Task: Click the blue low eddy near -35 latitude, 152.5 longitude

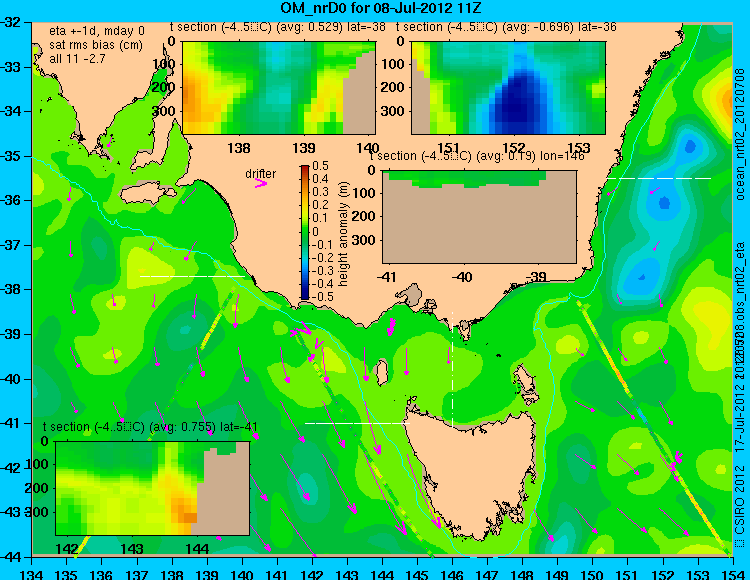Action: click(690, 146)
